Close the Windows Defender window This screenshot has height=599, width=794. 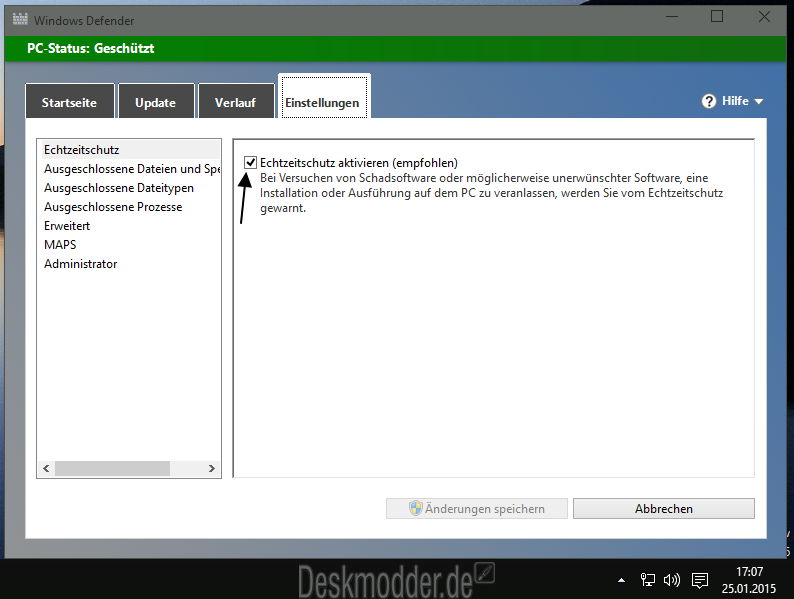coord(764,17)
